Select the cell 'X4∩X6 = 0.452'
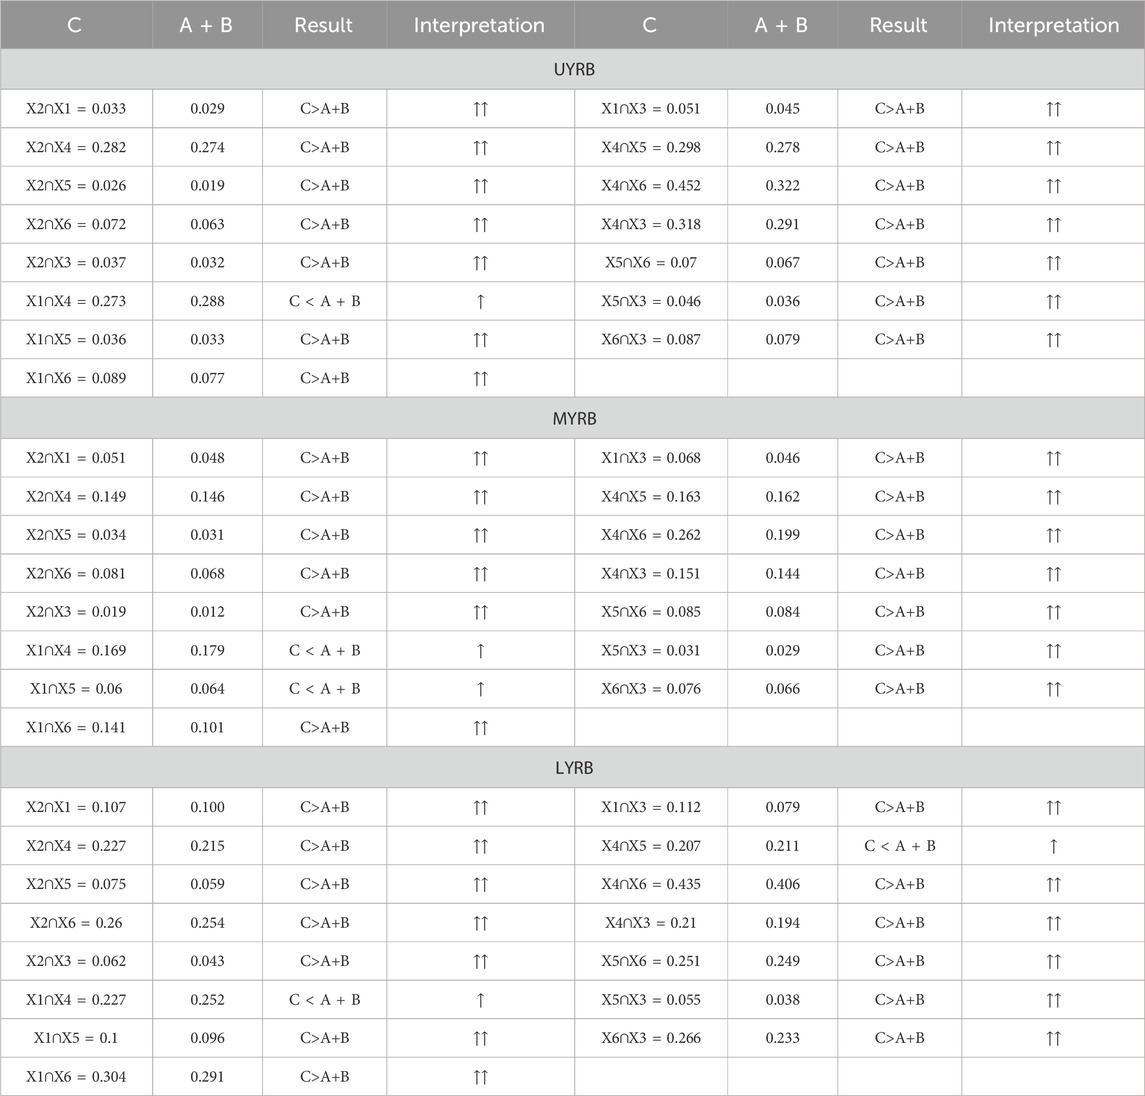The height and width of the screenshot is (1096, 1145). coord(651,185)
